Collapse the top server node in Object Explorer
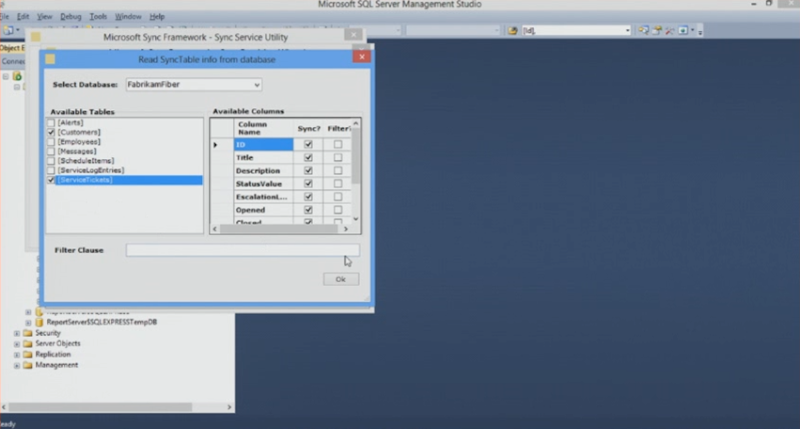 (x=6, y=77)
